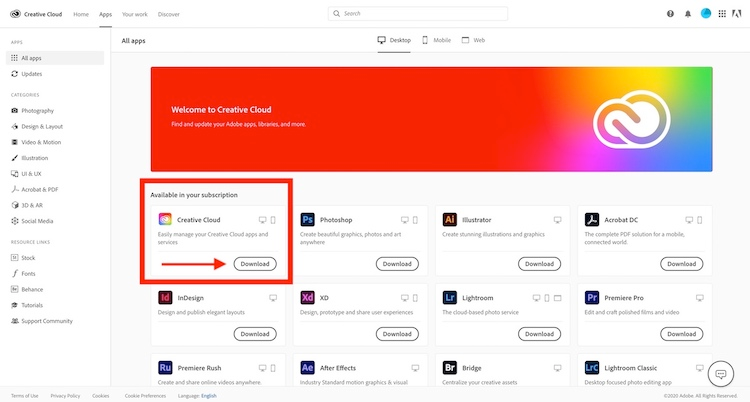Click the Photoshop Ps app icon
The height and width of the screenshot is (402, 750).
(x=308, y=220)
